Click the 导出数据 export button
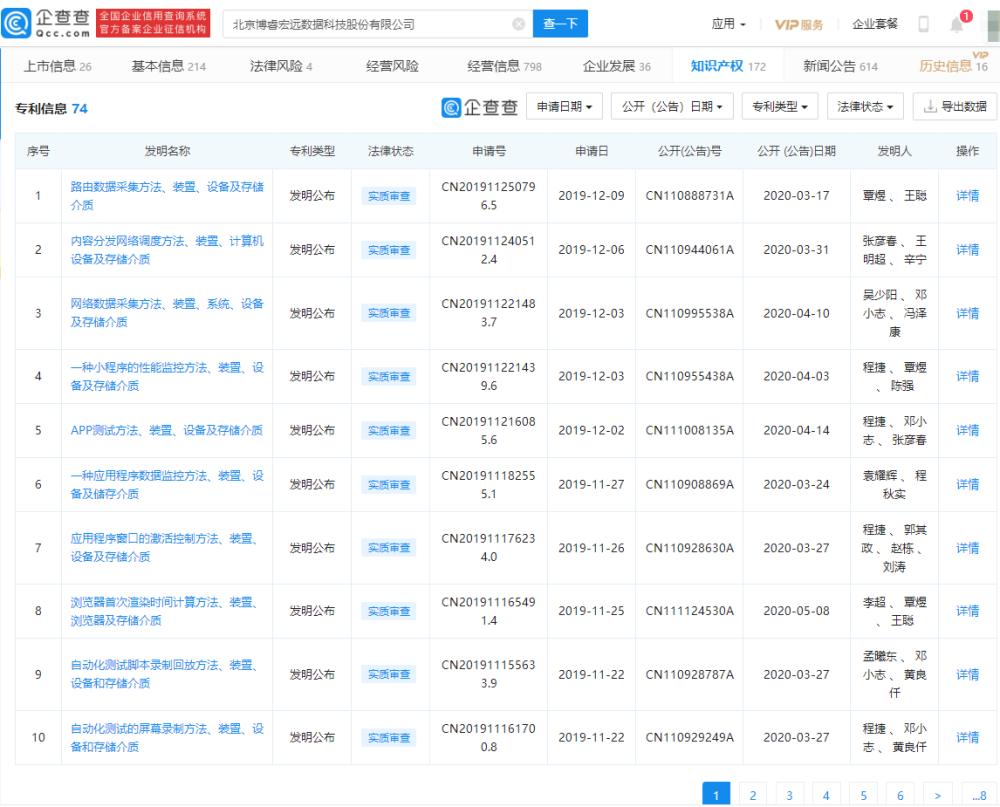 [955, 107]
